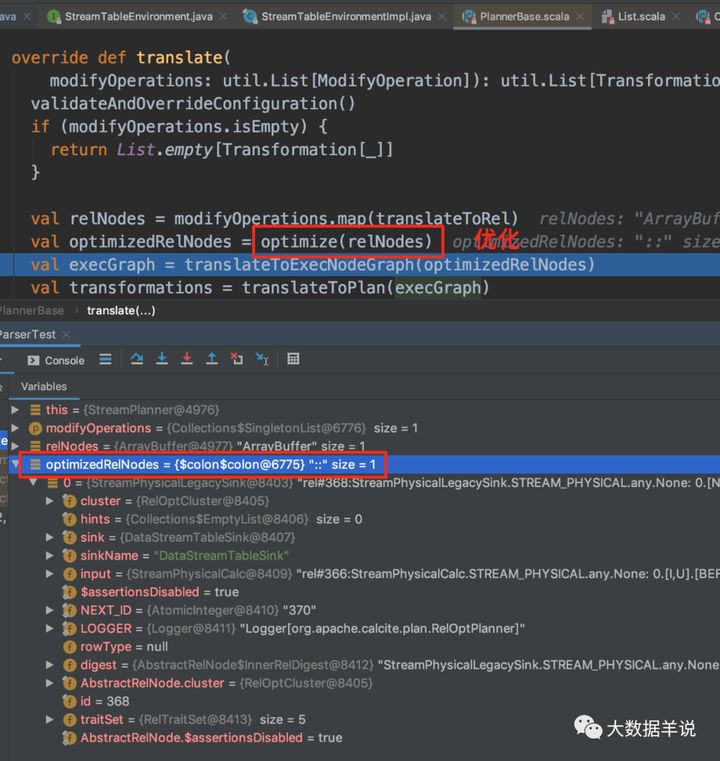Click the Show Execution Point lines icon
This screenshot has width=720, height=761.
coord(105,359)
